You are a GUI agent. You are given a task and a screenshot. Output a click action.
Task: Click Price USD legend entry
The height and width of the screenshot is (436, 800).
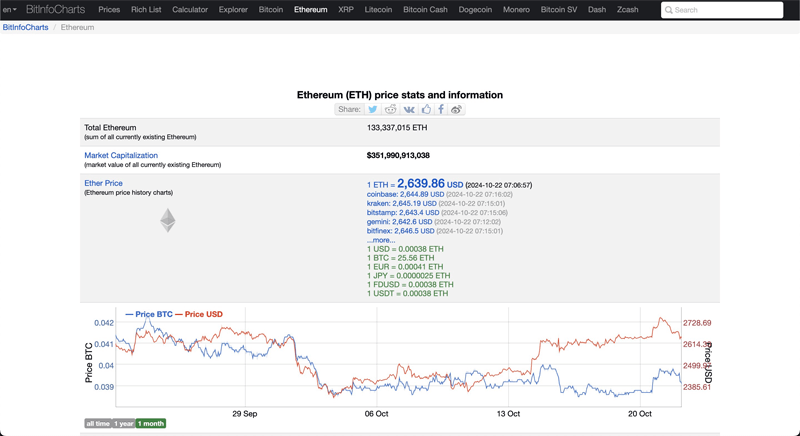[199, 314]
